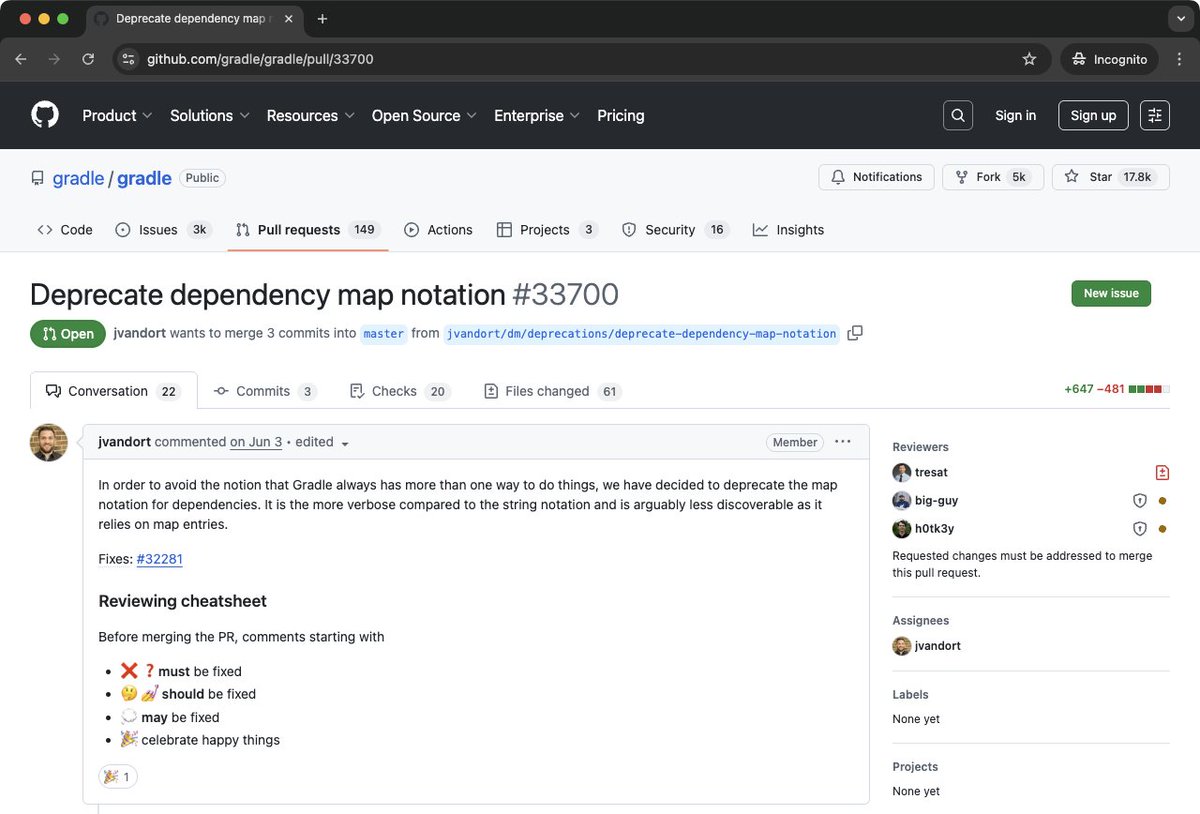1200x814 pixels.
Task: Expand the Solutions menu
Action: [210, 115]
